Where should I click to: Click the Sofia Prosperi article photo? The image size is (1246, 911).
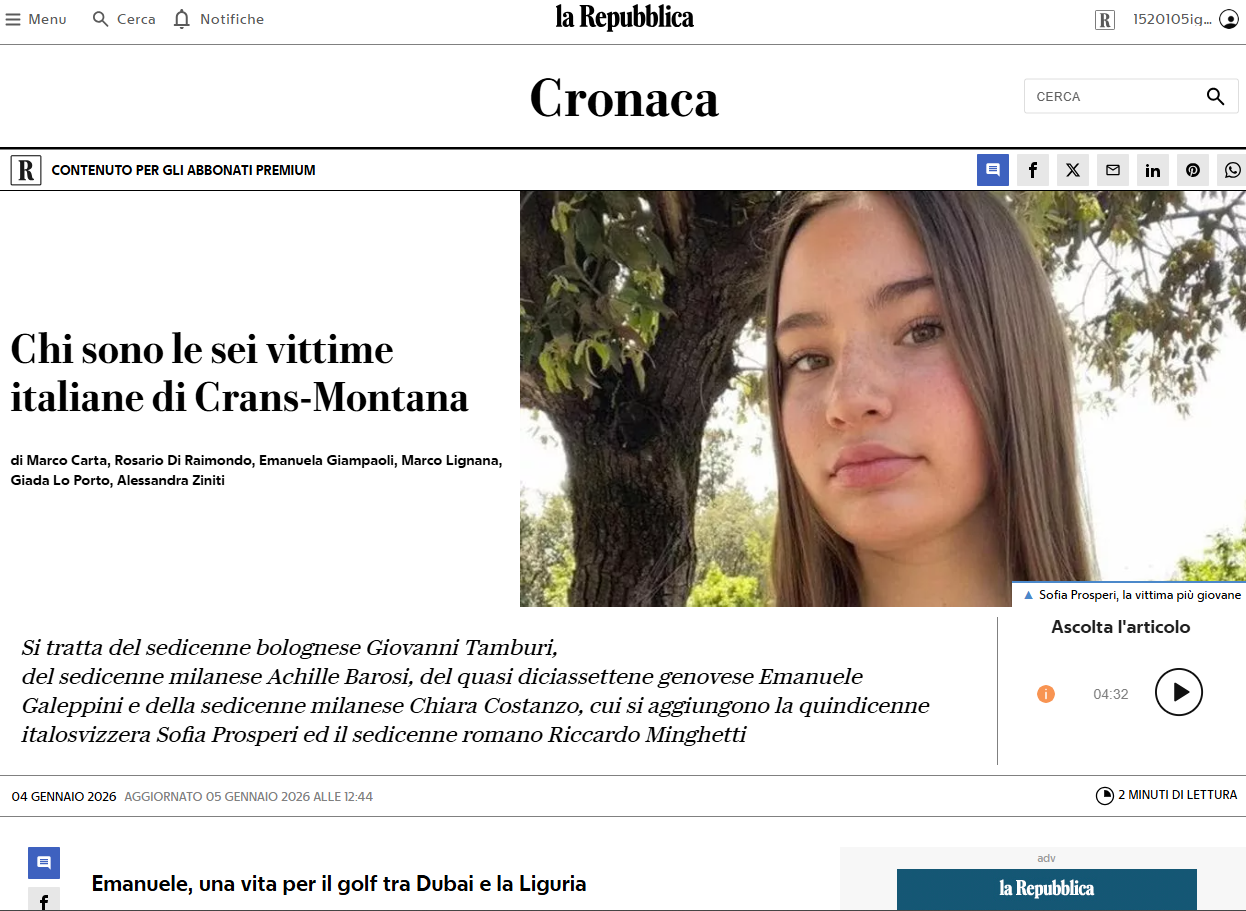point(883,398)
